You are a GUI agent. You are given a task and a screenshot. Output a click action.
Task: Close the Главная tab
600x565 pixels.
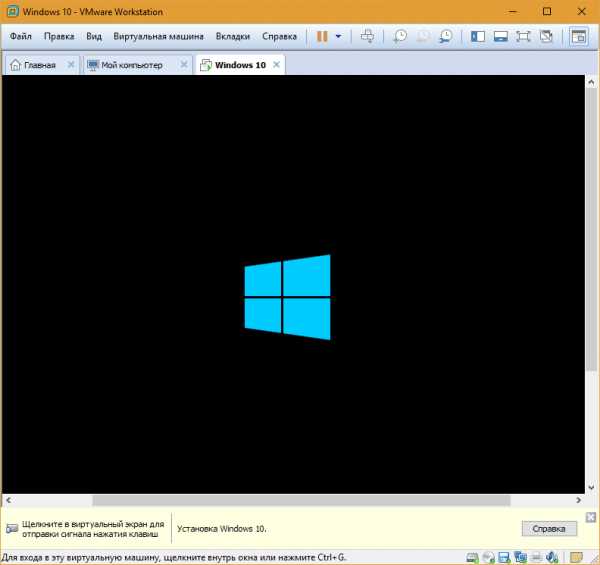tap(71, 65)
